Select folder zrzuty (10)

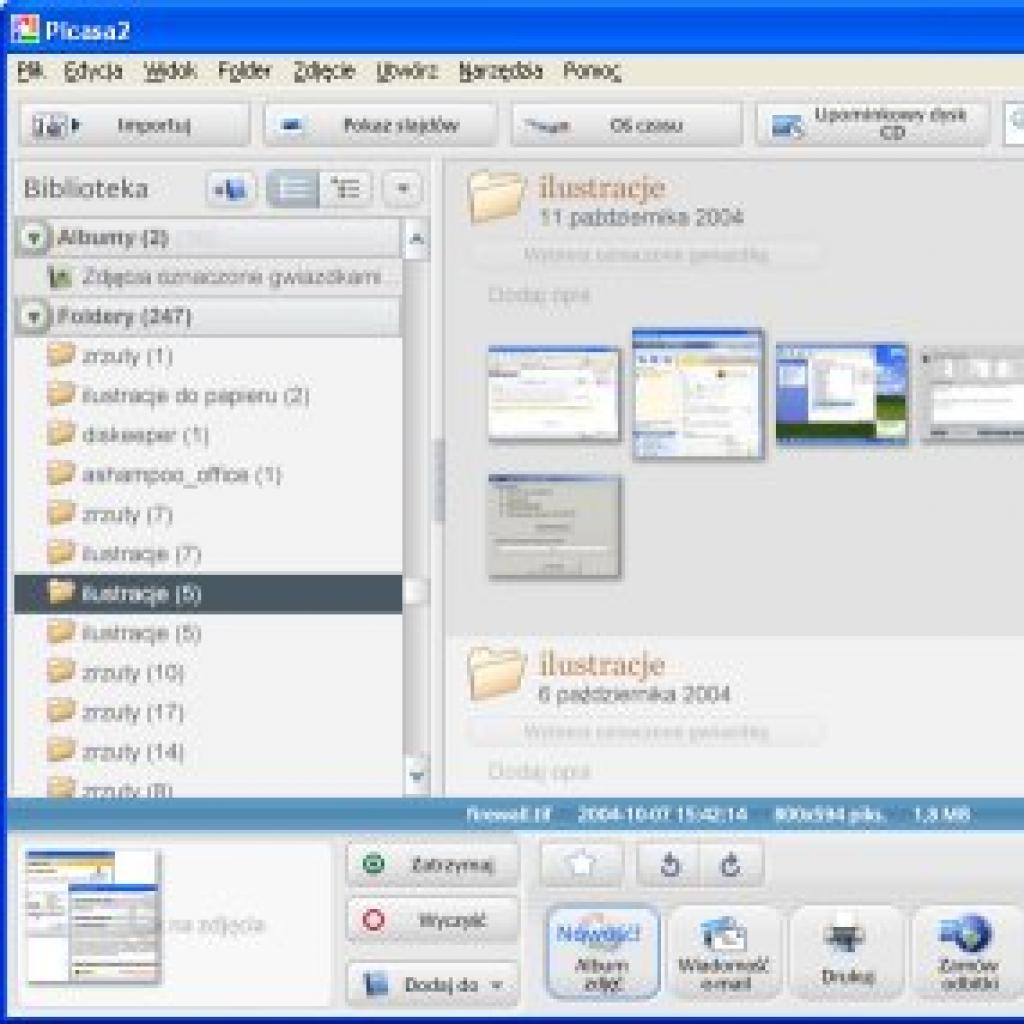(208, 672)
